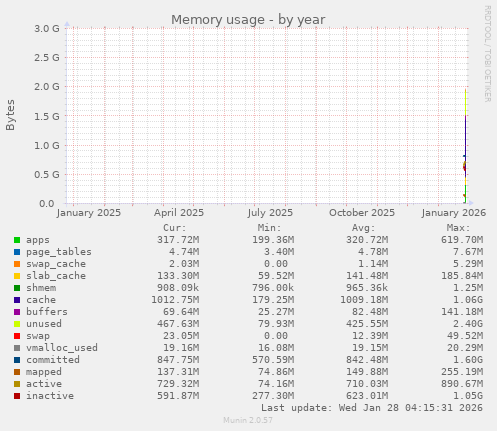Click the January 2026 x-axis label
This screenshot has height=431, width=497.
454,213
